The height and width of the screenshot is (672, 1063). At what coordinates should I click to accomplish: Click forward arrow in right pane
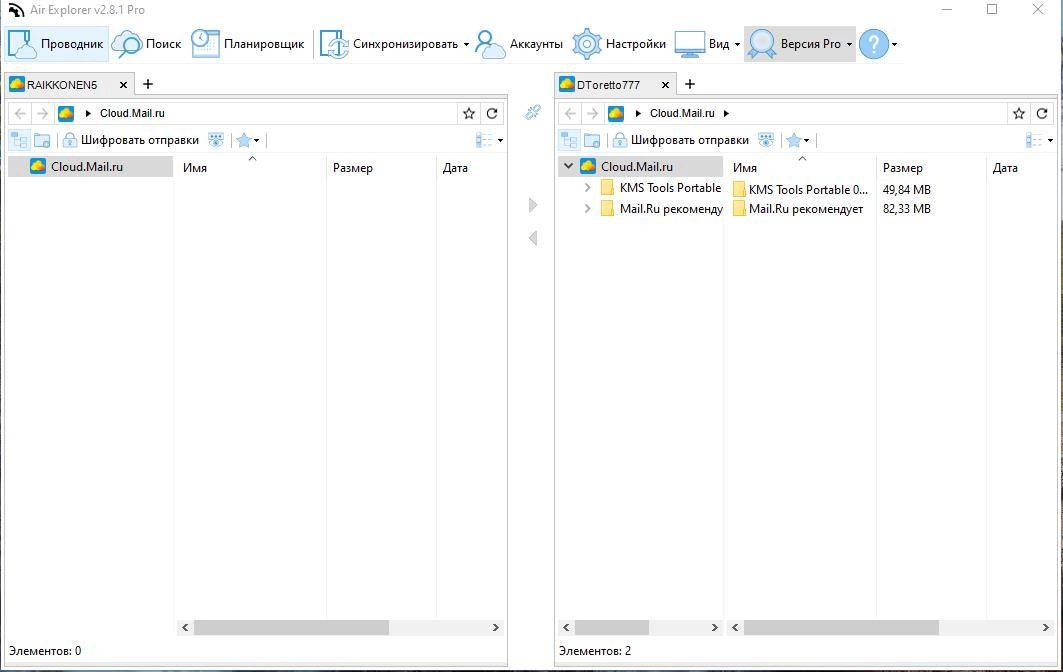point(592,113)
